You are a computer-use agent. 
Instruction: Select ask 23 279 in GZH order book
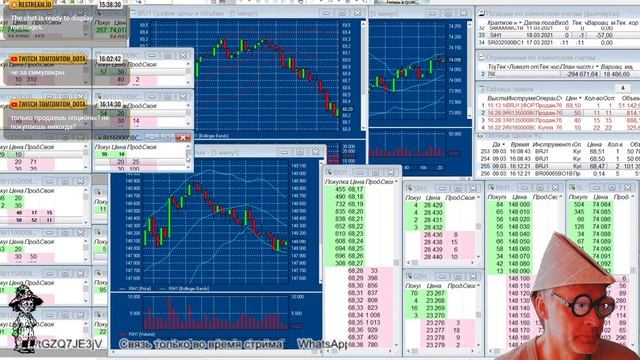click(x=435, y=345)
